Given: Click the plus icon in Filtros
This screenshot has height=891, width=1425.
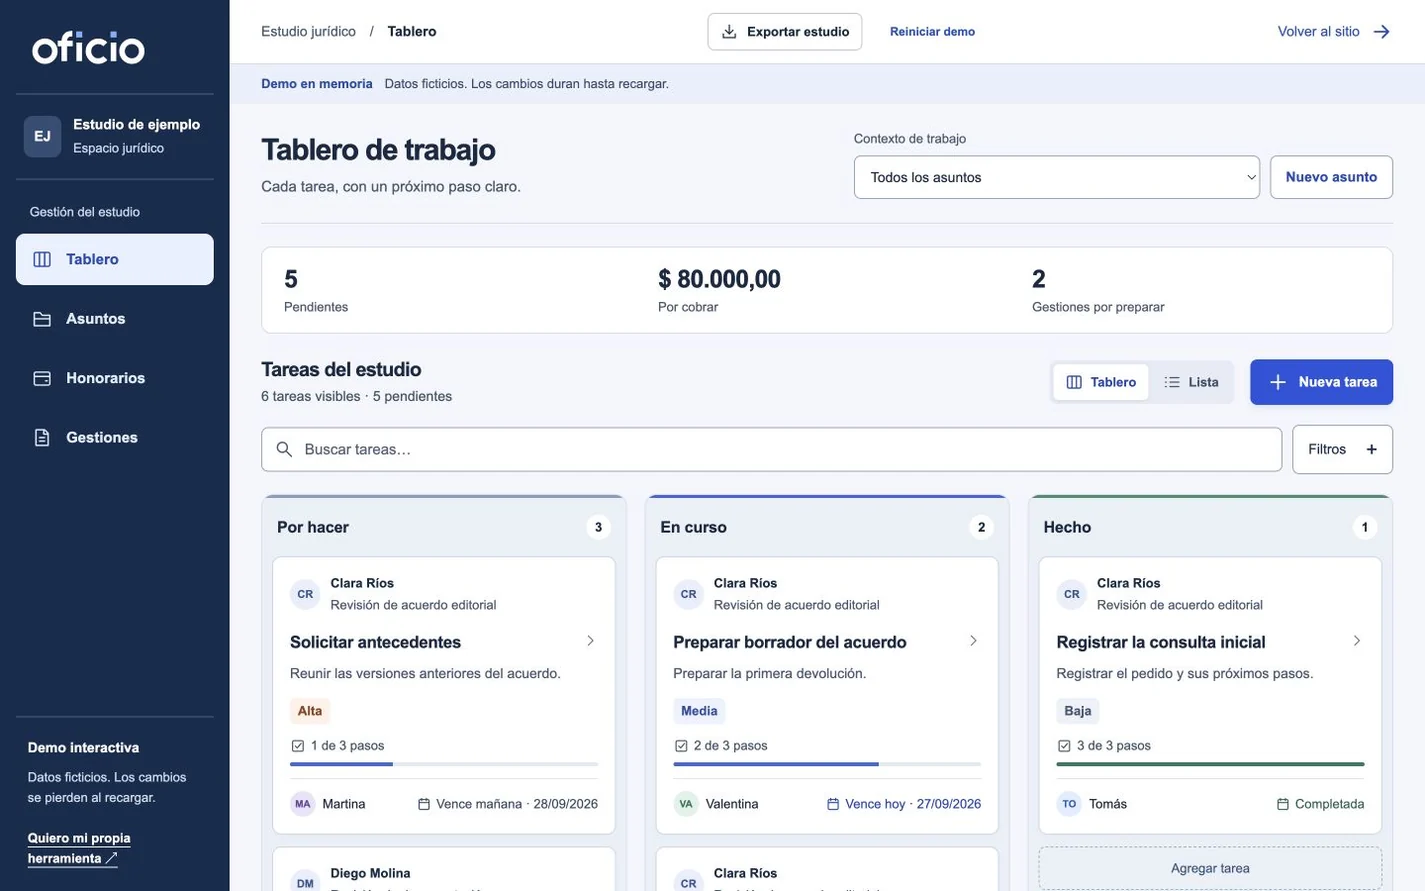Looking at the screenshot, I should point(1372,450).
